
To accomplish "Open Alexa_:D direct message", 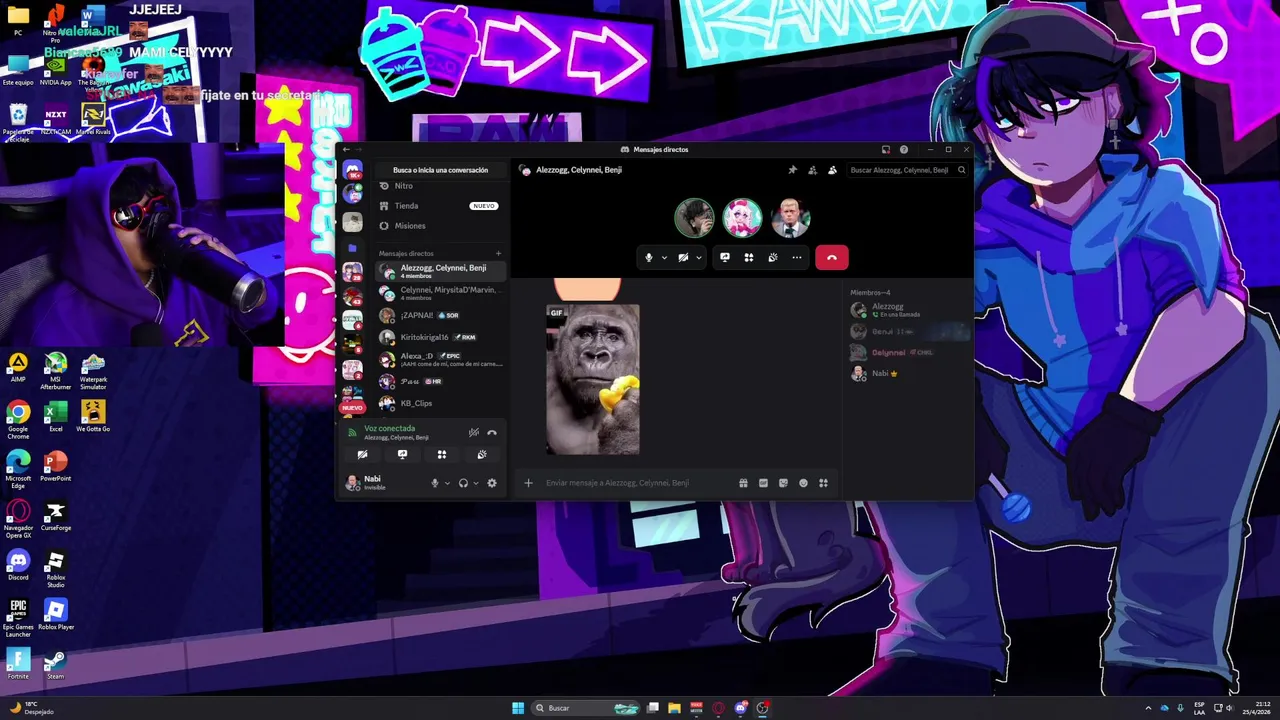I will pos(440,359).
